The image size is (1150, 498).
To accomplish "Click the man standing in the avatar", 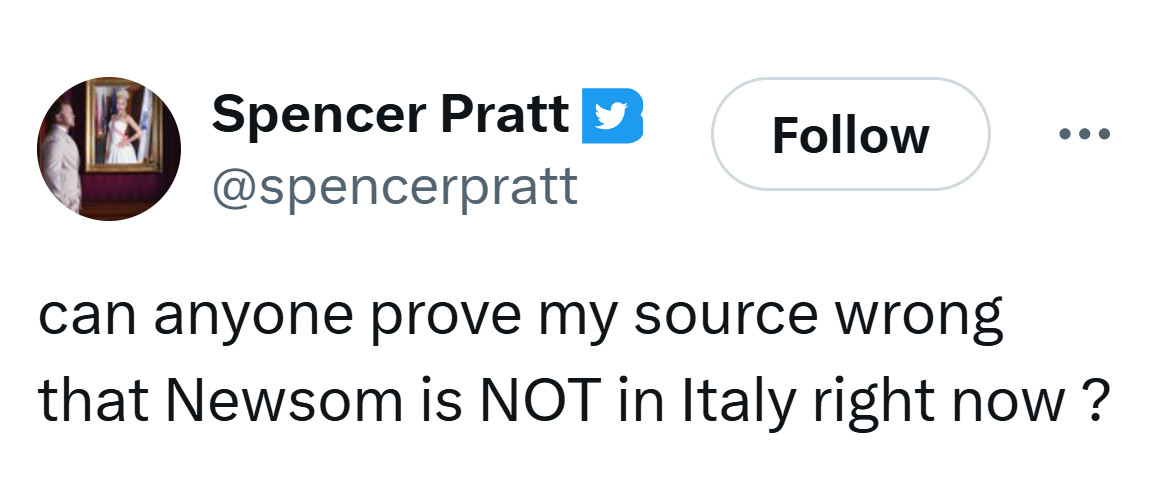I will click(x=67, y=160).
